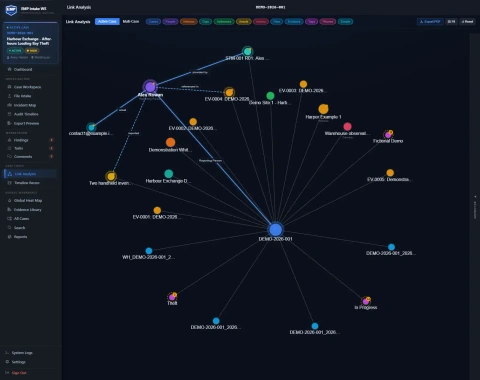
Task: Select the green Demo Site 1 node
Action: coord(270,96)
